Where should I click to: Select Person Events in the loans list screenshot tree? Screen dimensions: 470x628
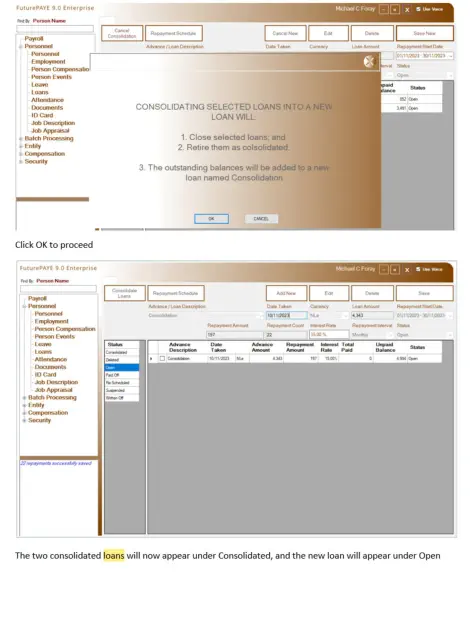pyautogui.click(x=54, y=337)
